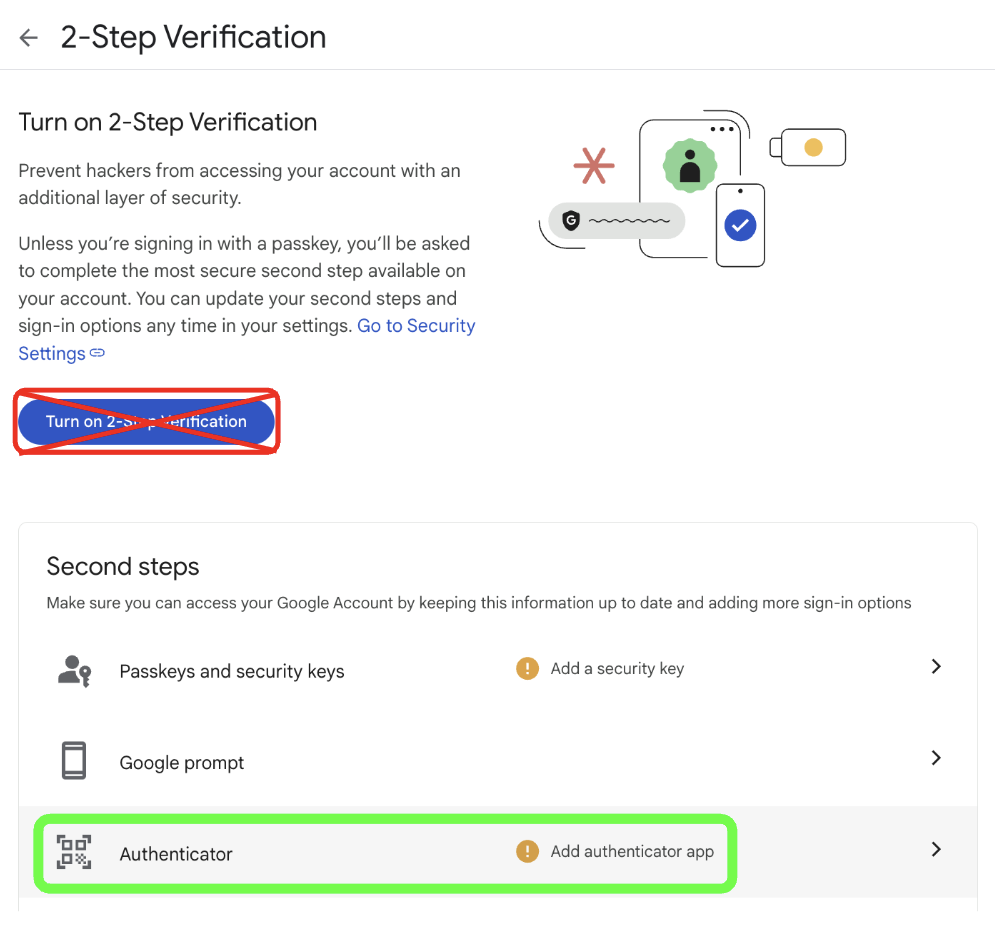Click the blue checkmark phone illustration
This screenshot has width=996, height=926.
click(741, 225)
